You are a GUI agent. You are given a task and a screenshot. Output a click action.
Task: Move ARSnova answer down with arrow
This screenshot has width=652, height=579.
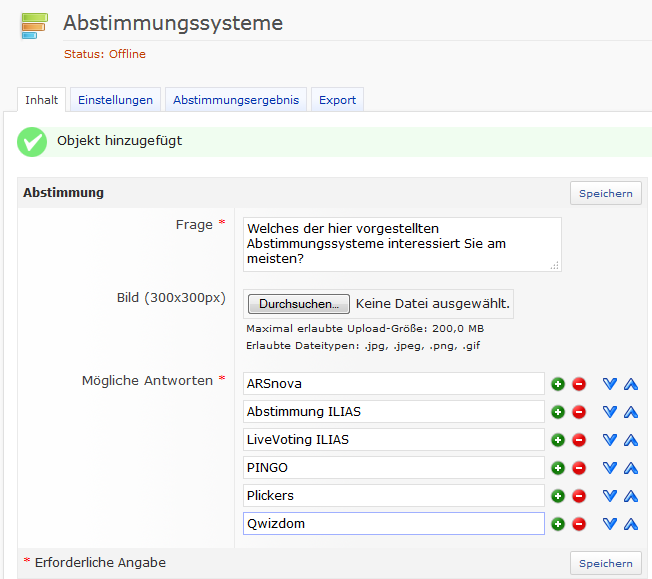click(x=610, y=384)
